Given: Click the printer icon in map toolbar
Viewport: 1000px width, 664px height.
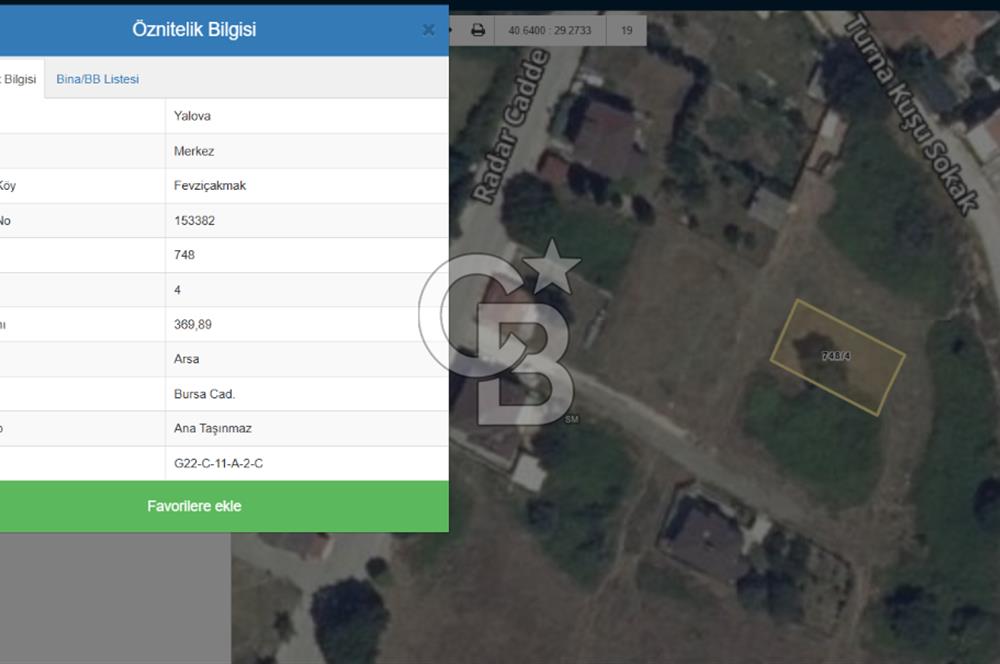Looking at the screenshot, I should click(x=478, y=30).
